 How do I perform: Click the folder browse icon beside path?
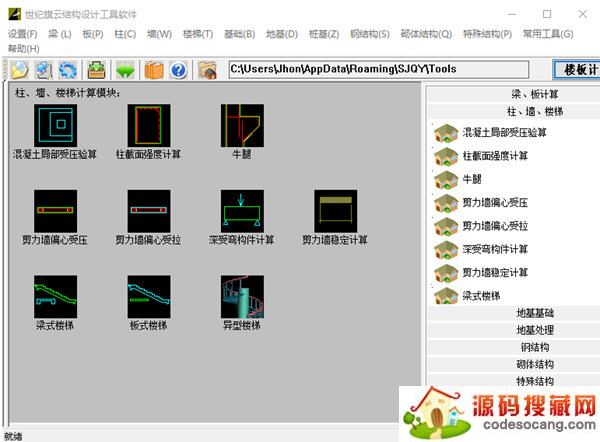pos(207,70)
